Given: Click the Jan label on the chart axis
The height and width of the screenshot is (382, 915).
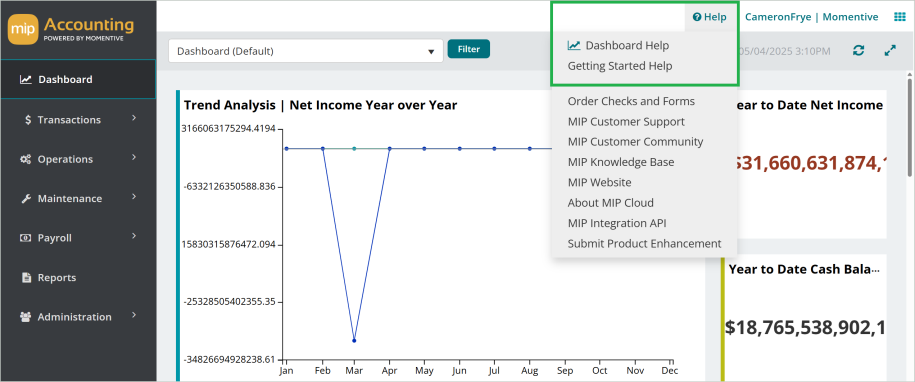Looking at the screenshot, I should (x=286, y=371).
